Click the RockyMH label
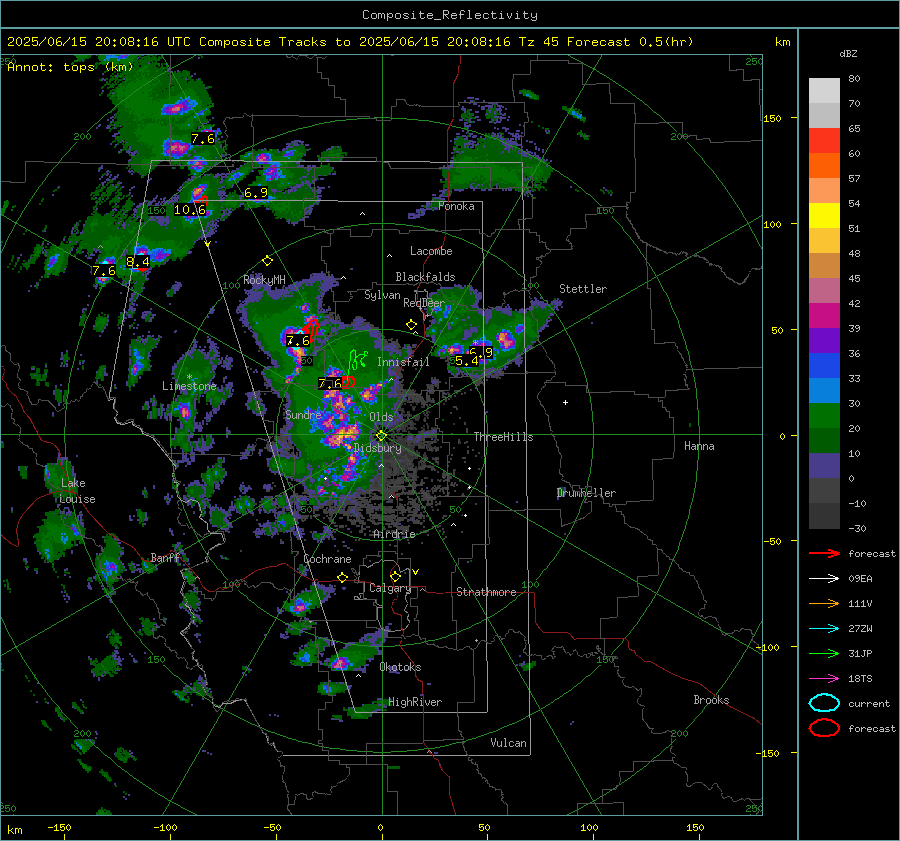Image resolution: width=900 pixels, height=841 pixels. click(x=264, y=280)
